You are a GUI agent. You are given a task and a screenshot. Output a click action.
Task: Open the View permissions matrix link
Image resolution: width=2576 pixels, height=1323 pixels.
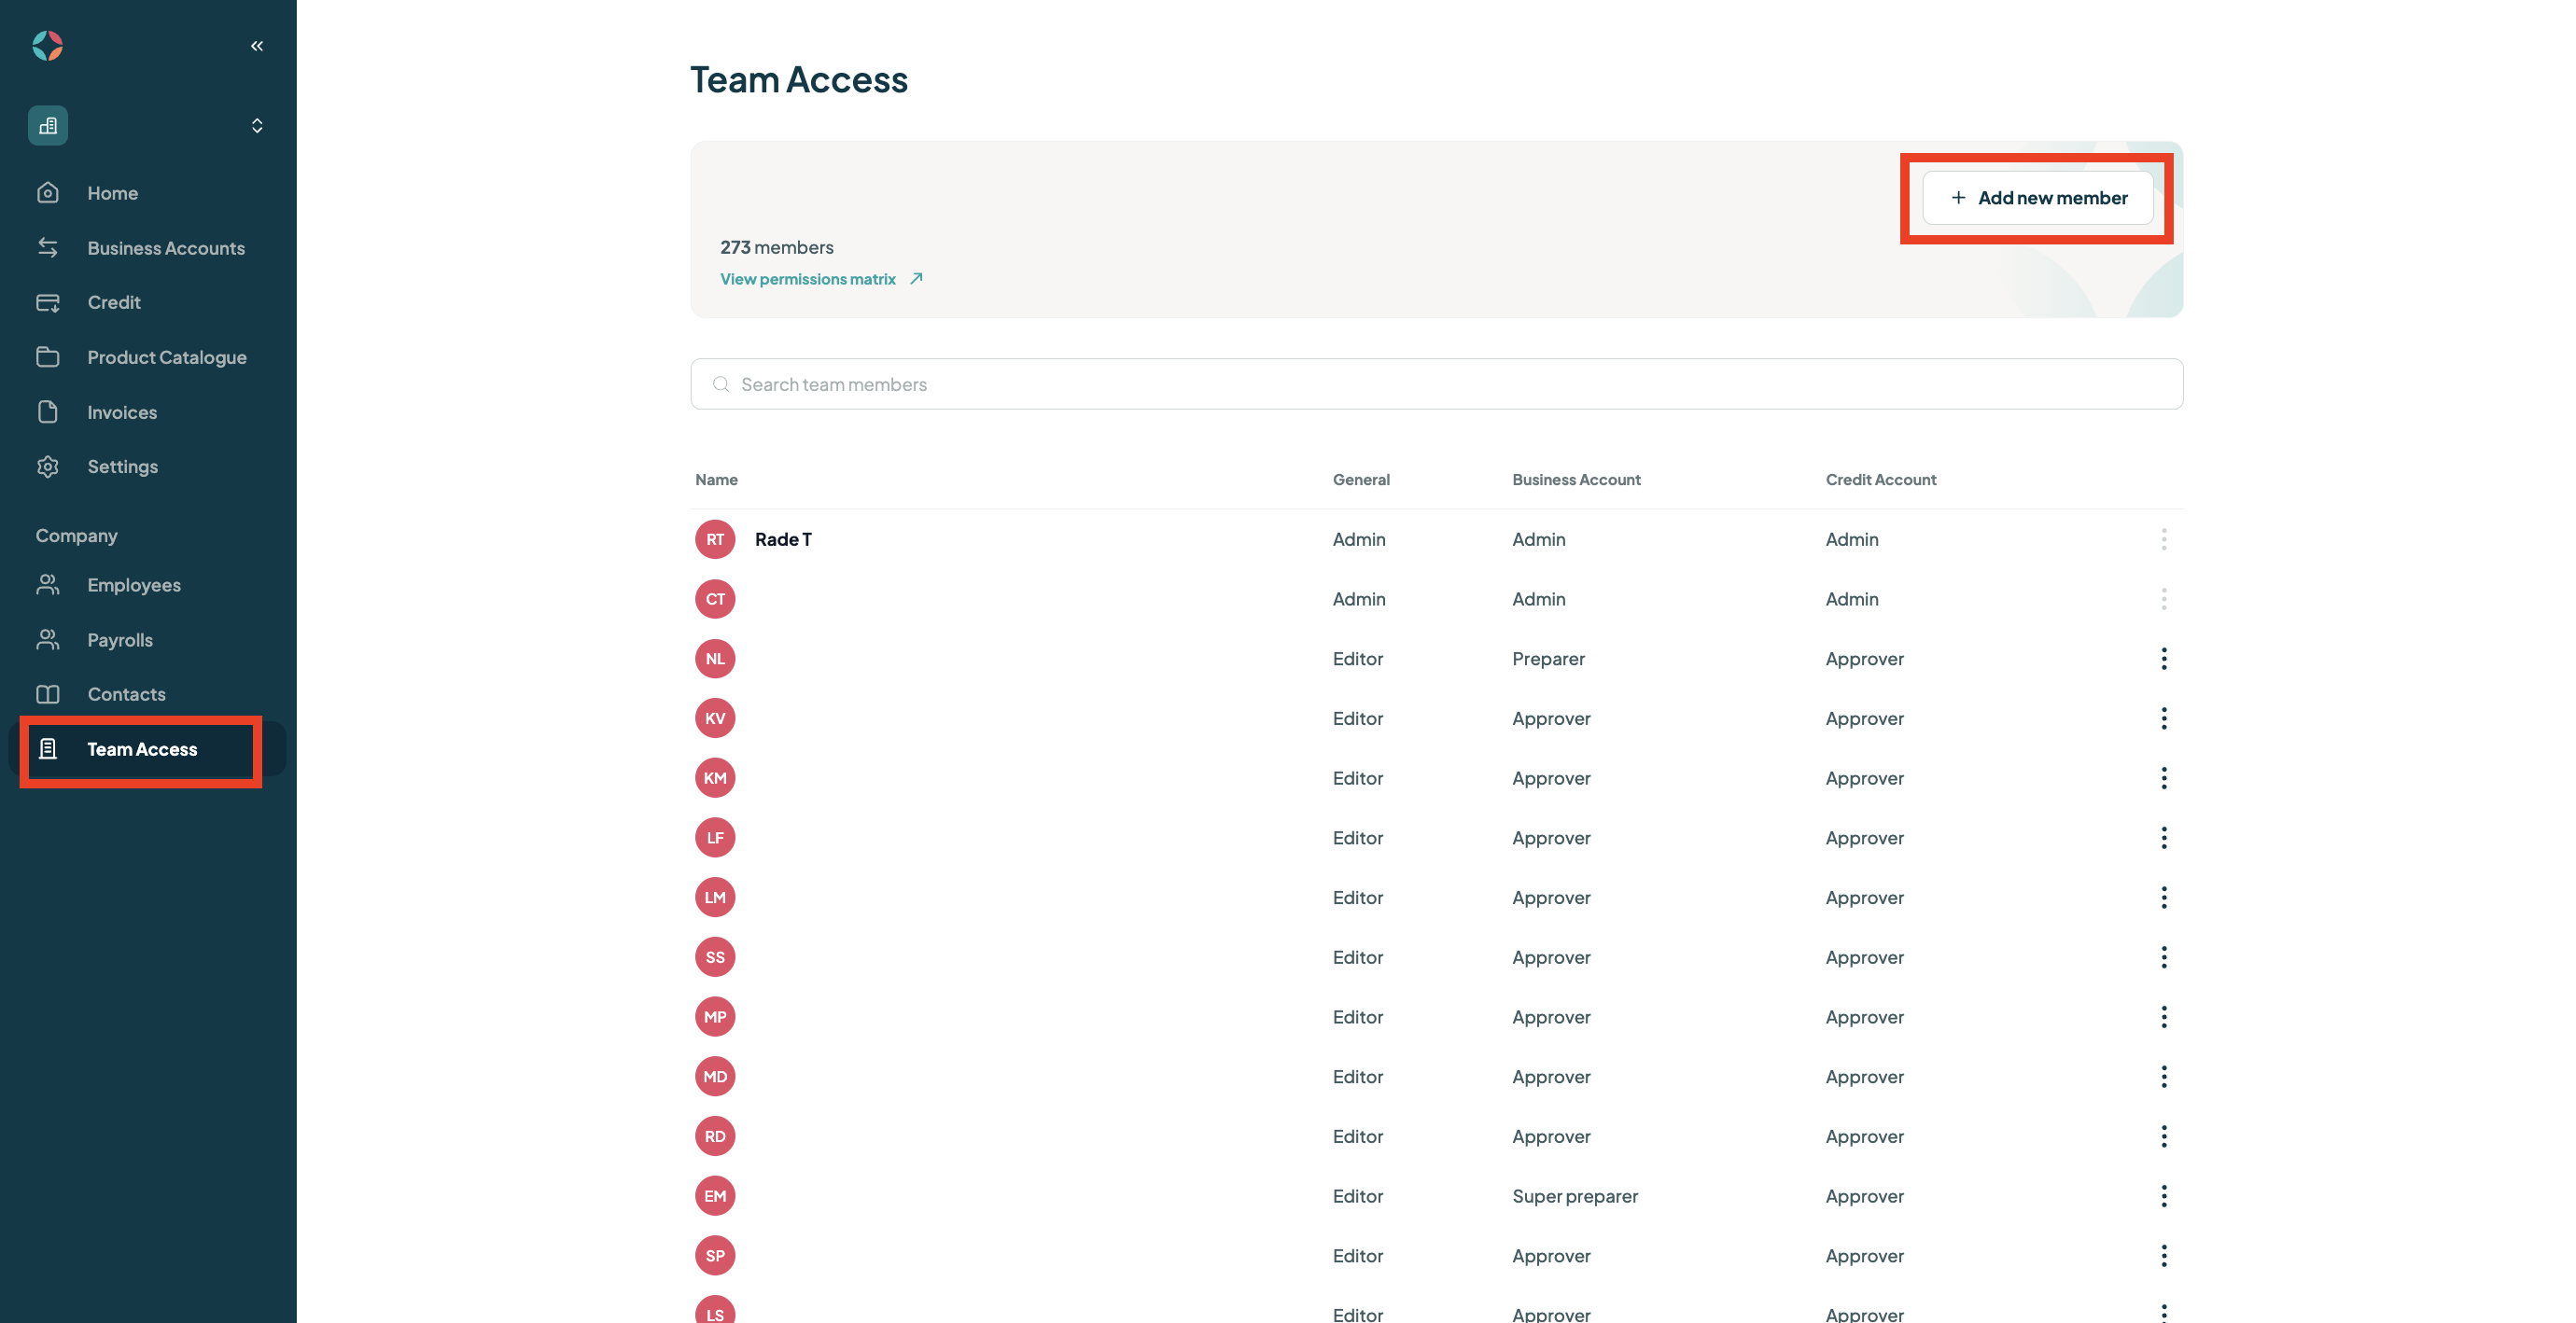(808, 279)
